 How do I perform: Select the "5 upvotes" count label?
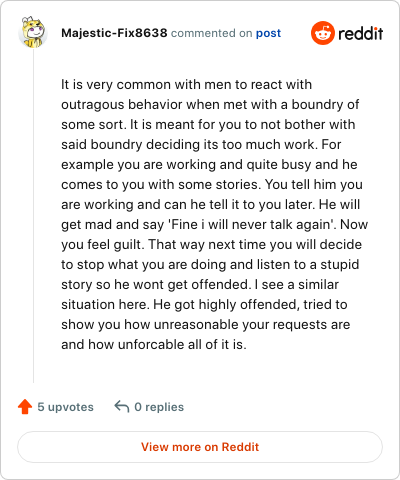65,407
